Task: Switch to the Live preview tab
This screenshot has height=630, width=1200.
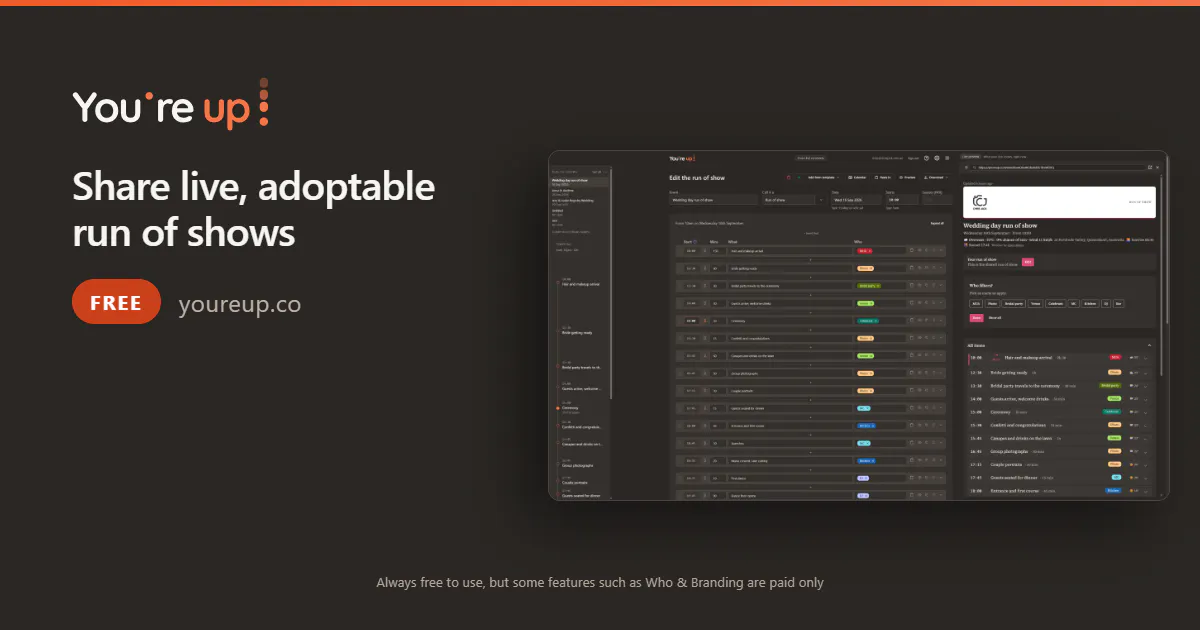Action: (971, 156)
